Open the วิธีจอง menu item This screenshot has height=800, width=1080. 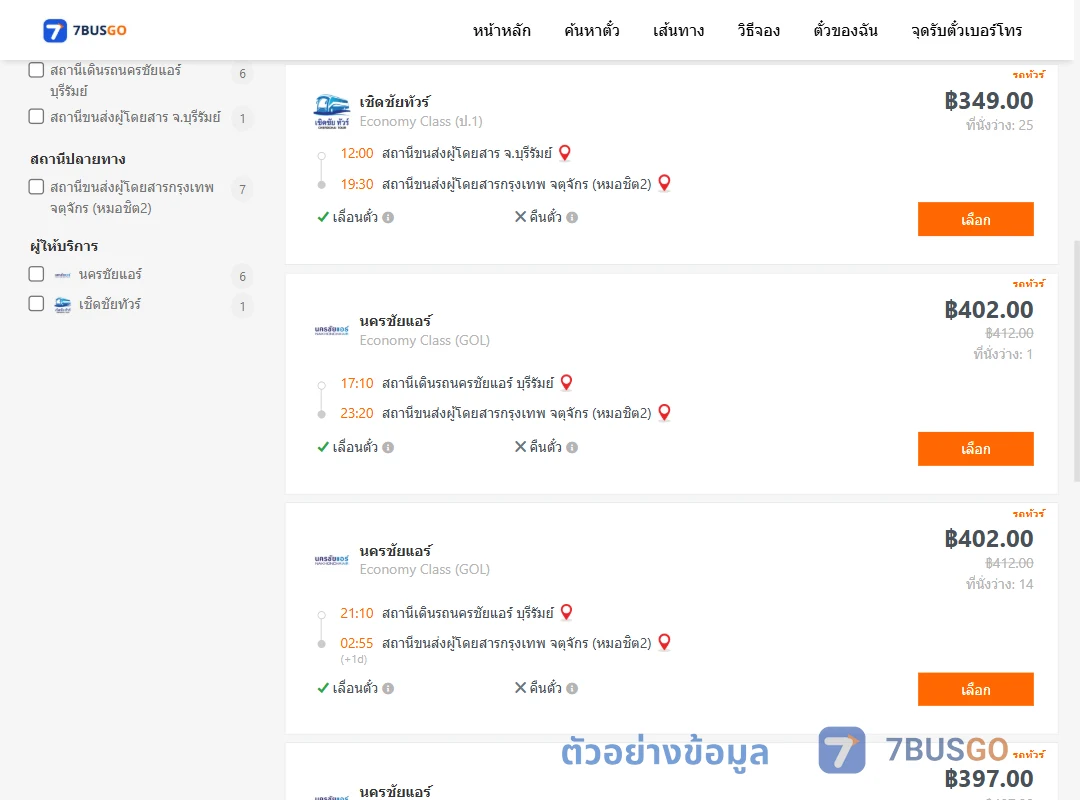tap(758, 30)
